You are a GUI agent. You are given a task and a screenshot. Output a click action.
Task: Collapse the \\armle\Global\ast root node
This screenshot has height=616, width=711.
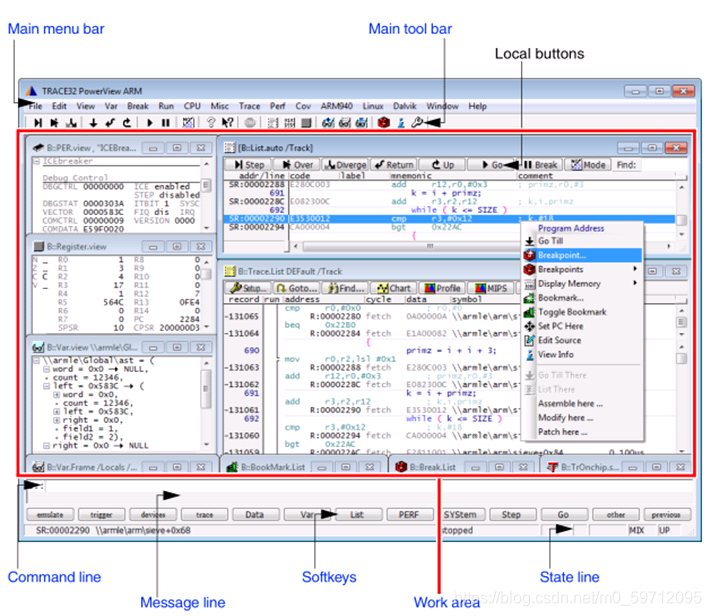(x=37, y=361)
